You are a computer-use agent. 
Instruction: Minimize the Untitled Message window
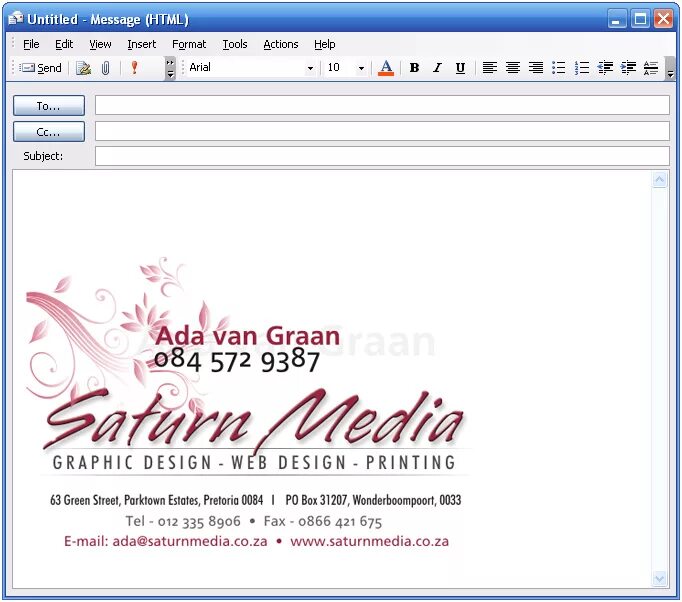(616, 19)
